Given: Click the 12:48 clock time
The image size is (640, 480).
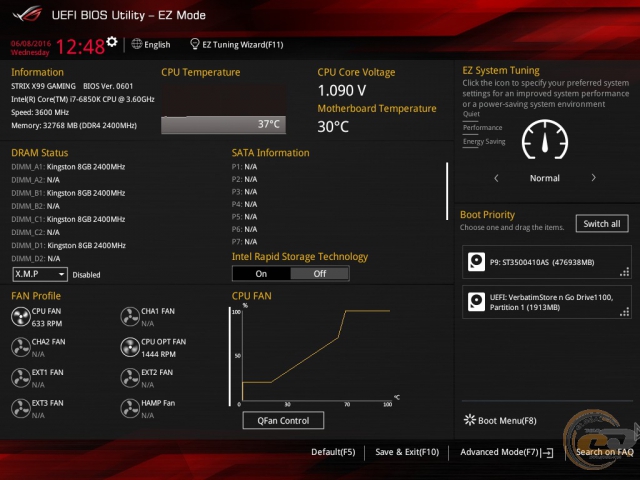Looking at the screenshot, I should pyautogui.click(x=80, y=47).
